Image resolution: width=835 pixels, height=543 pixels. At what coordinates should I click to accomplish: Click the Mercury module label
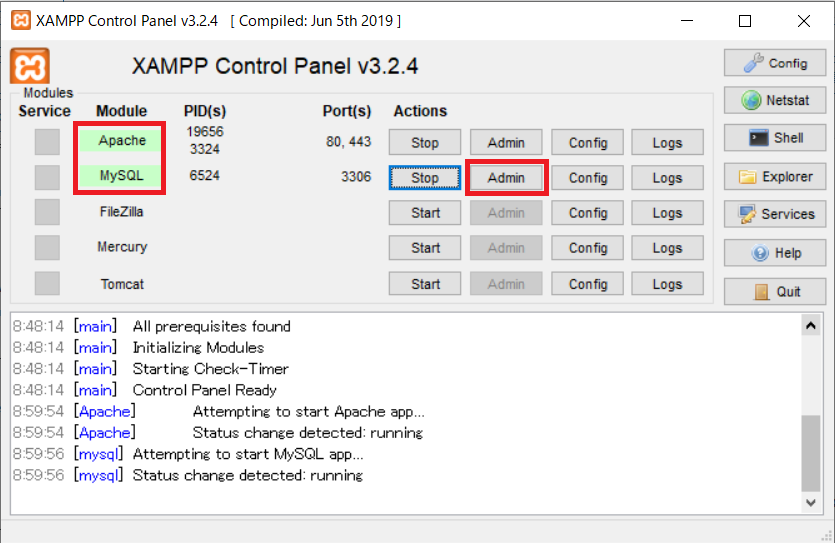pos(122,247)
